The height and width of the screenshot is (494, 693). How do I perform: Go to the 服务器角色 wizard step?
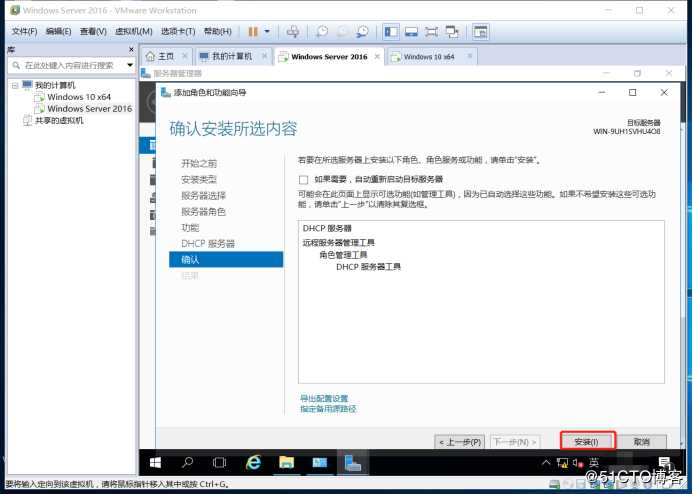[x=203, y=212]
